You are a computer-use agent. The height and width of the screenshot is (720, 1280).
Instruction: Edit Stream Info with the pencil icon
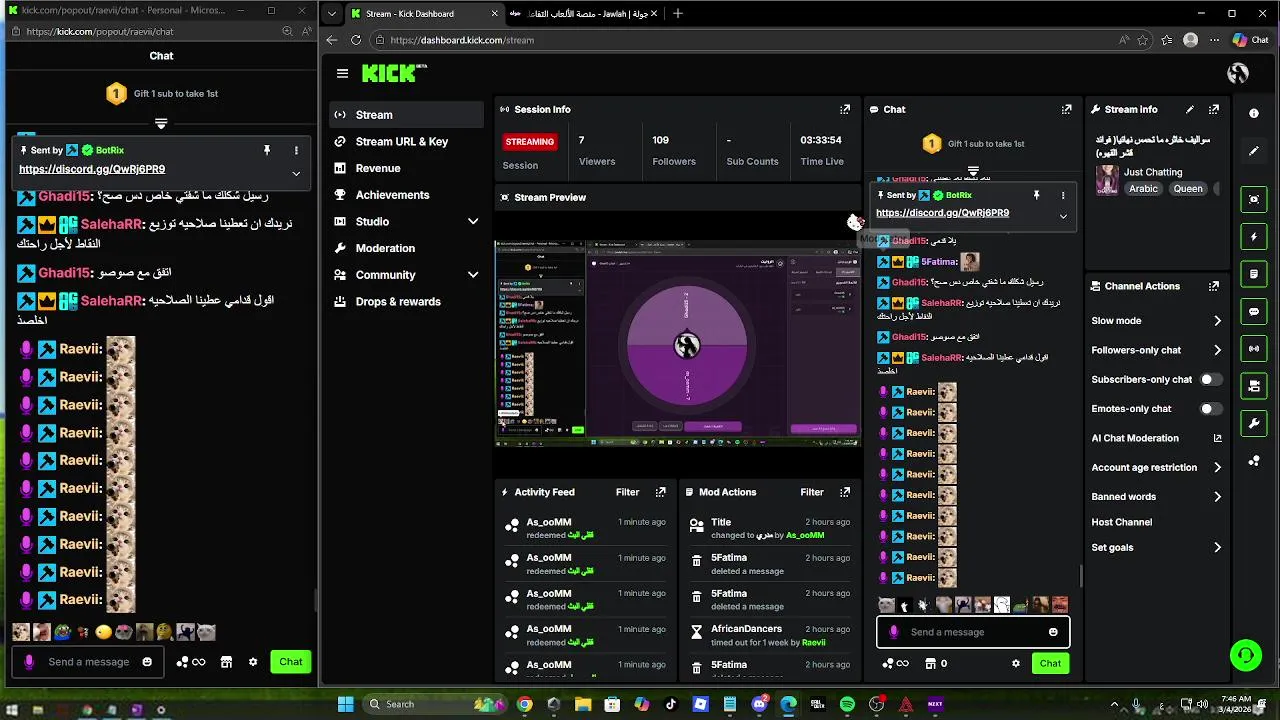click(1190, 109)
